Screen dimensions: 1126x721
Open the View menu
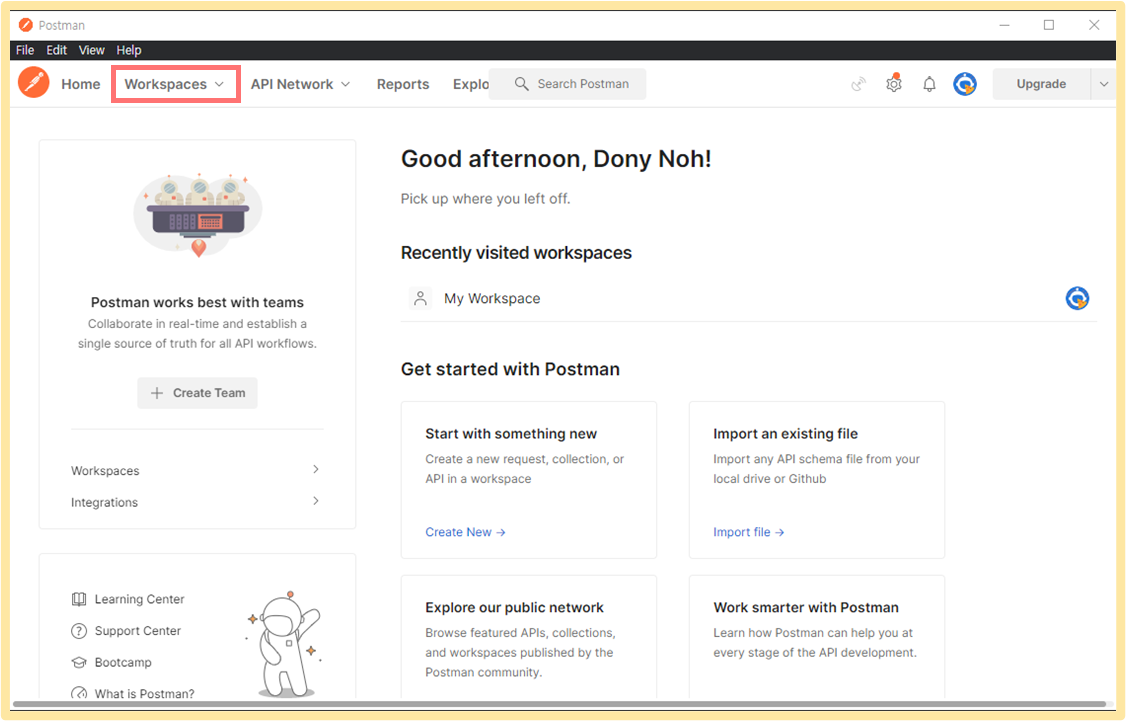(x=91, y=50)
